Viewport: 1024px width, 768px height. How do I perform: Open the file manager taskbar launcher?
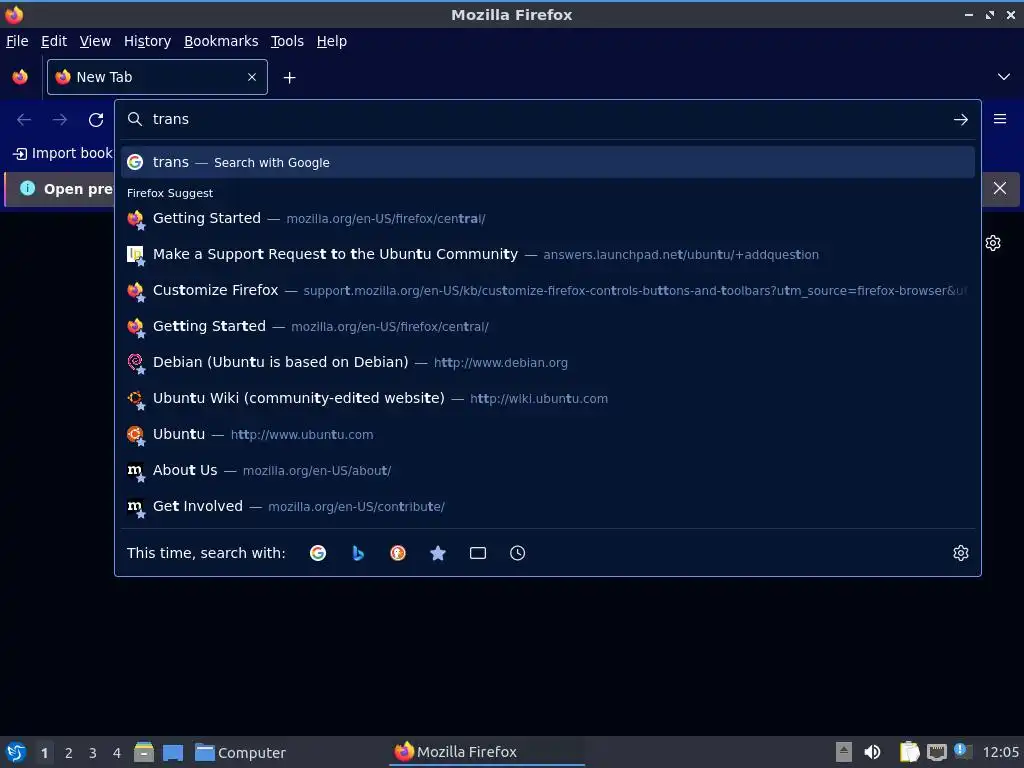144,752
